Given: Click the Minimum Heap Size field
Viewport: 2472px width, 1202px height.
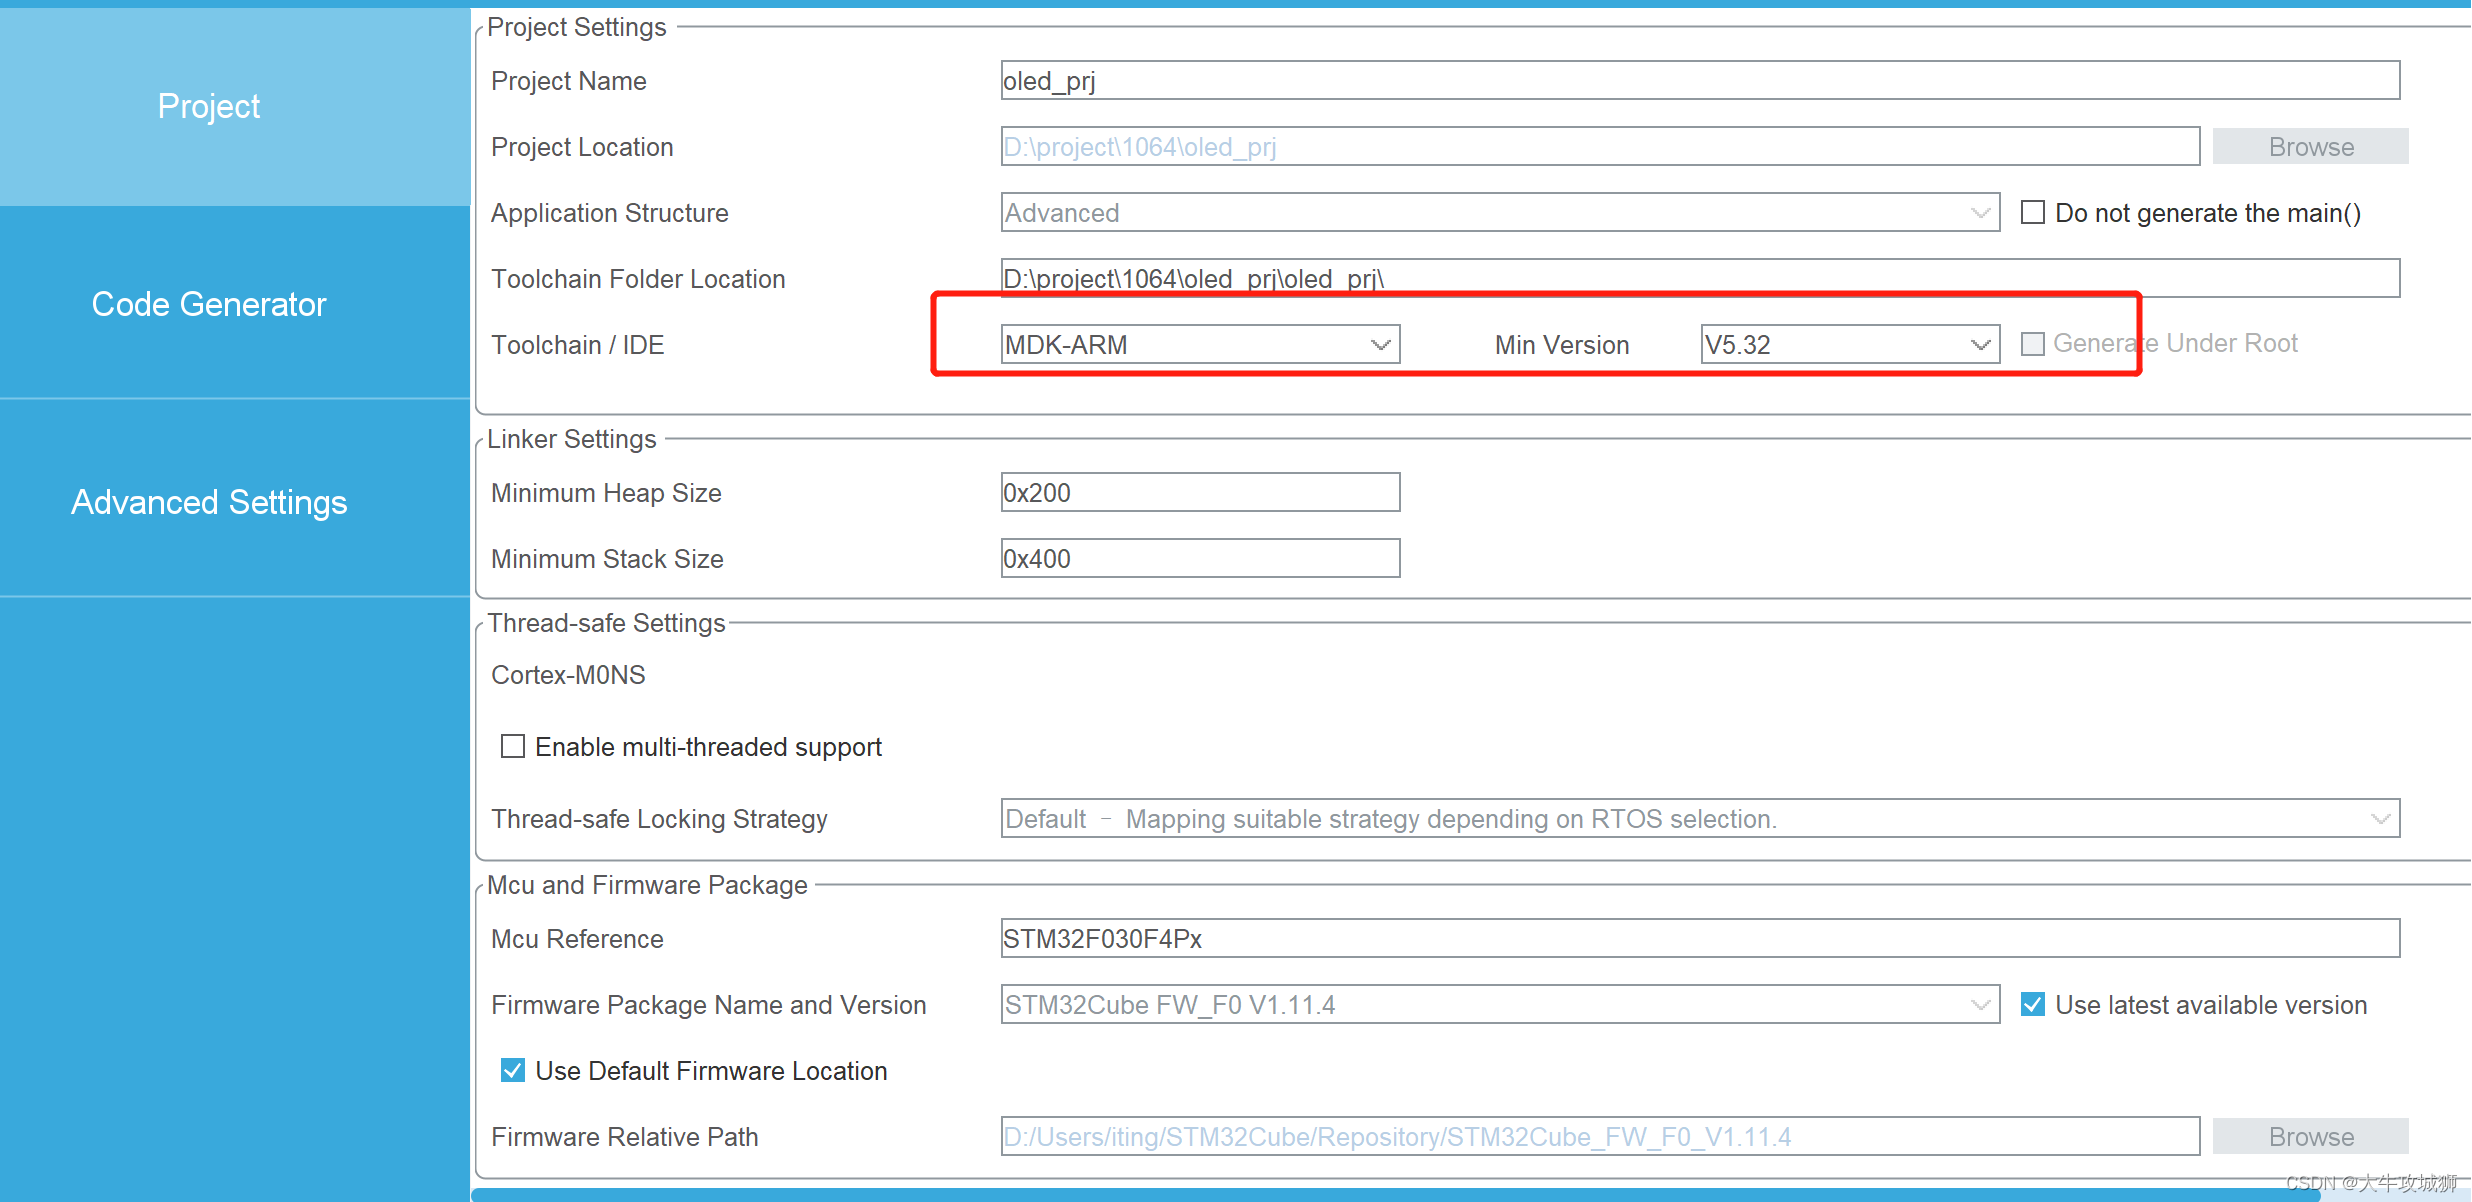Looking at the screenshot, I should pos(1199,493).
